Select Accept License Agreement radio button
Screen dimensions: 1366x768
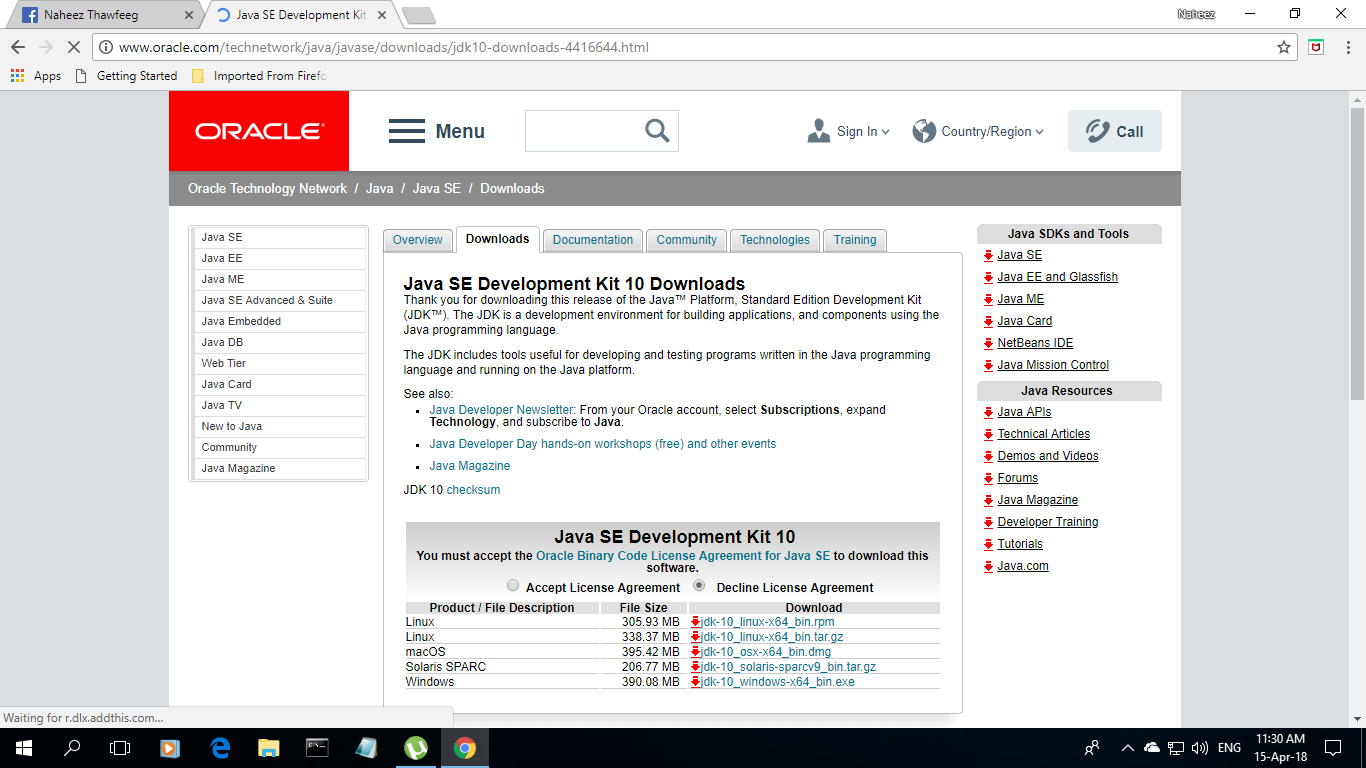pos(513,585)
